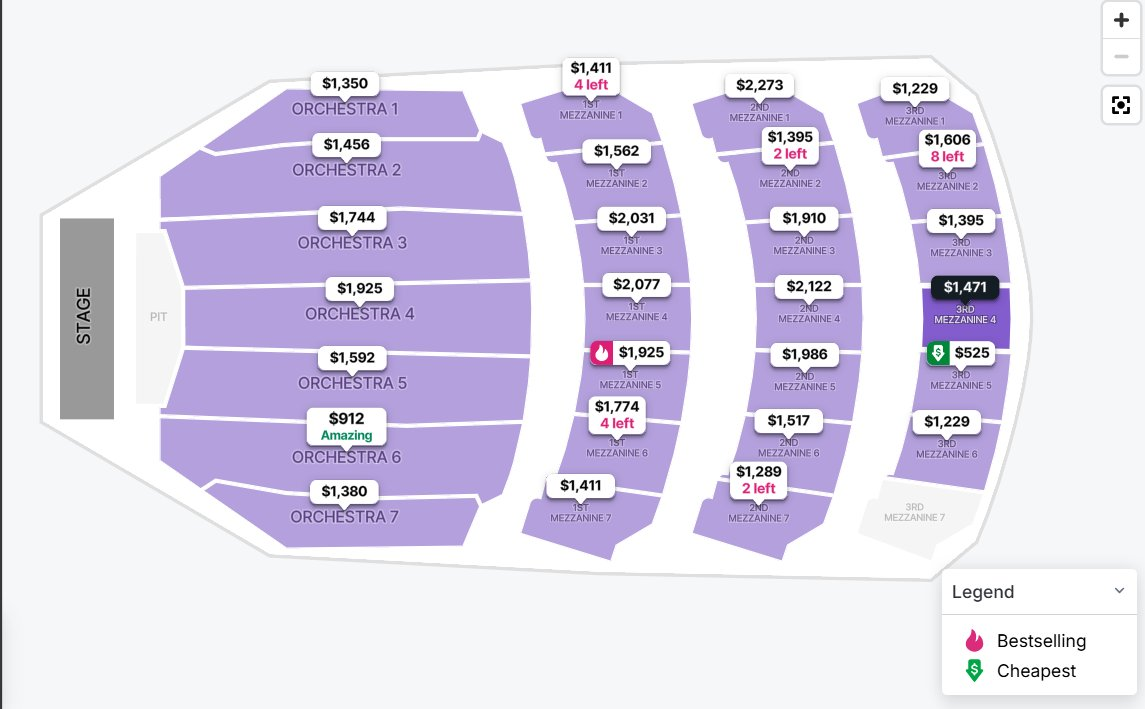The width and height of the screenshot is (1145, 709).
Task: Choose $1,606 with 8 left in 3rd Mezzanine 2
Action: (x=947, y=147)
